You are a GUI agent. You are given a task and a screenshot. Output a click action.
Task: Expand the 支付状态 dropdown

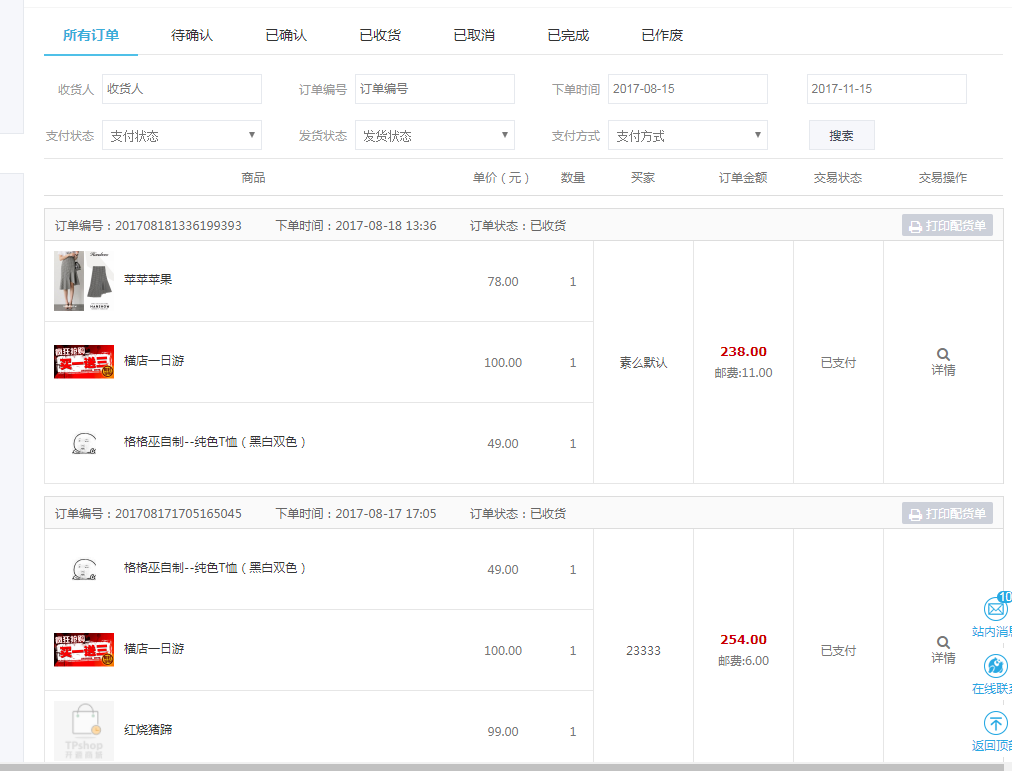click(x=182, y=136)
